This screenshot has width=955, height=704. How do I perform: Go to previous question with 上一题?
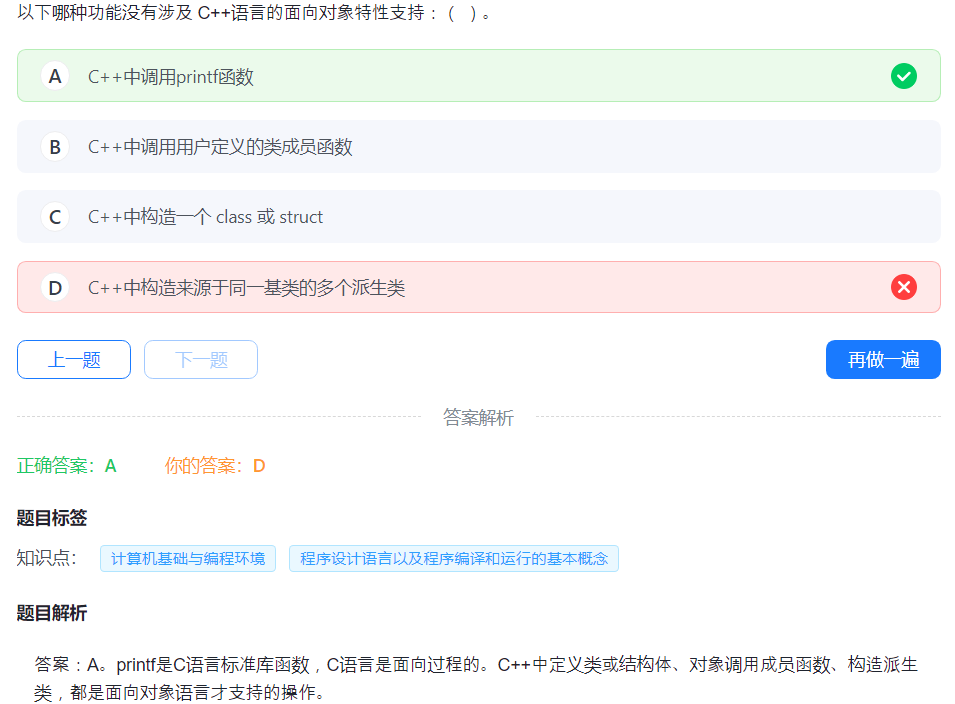(74, 359)
